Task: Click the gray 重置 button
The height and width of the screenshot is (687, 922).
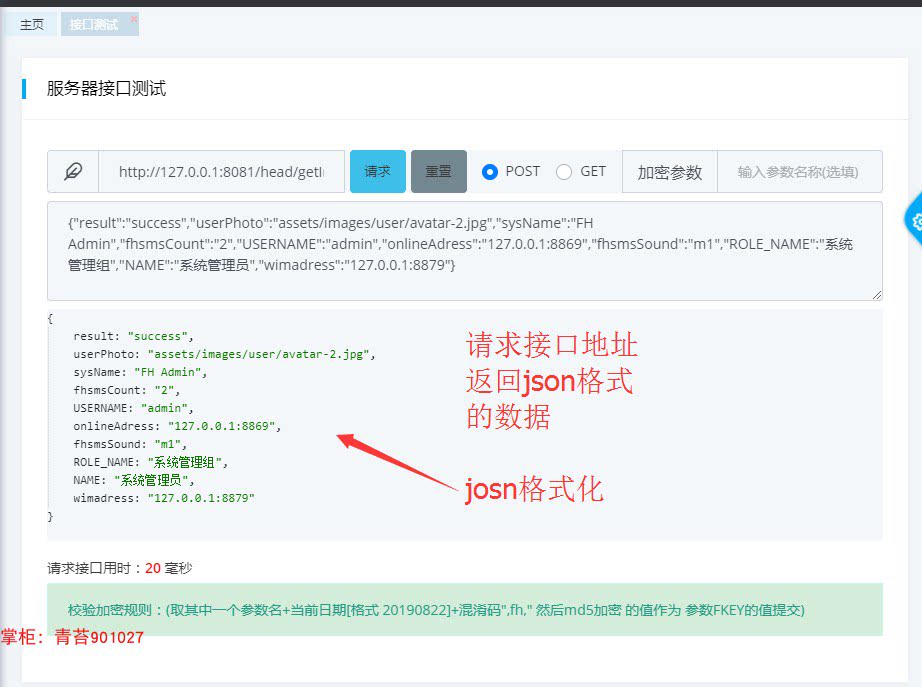Action: click(x=439, y=171)
